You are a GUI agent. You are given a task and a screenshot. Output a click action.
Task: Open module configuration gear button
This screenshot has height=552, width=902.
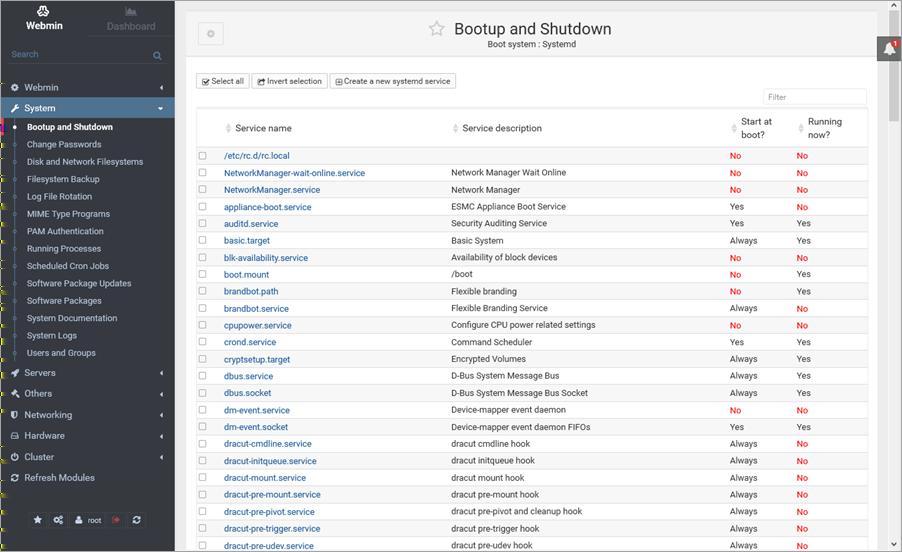pyautogui.click(x=211, y=34)
